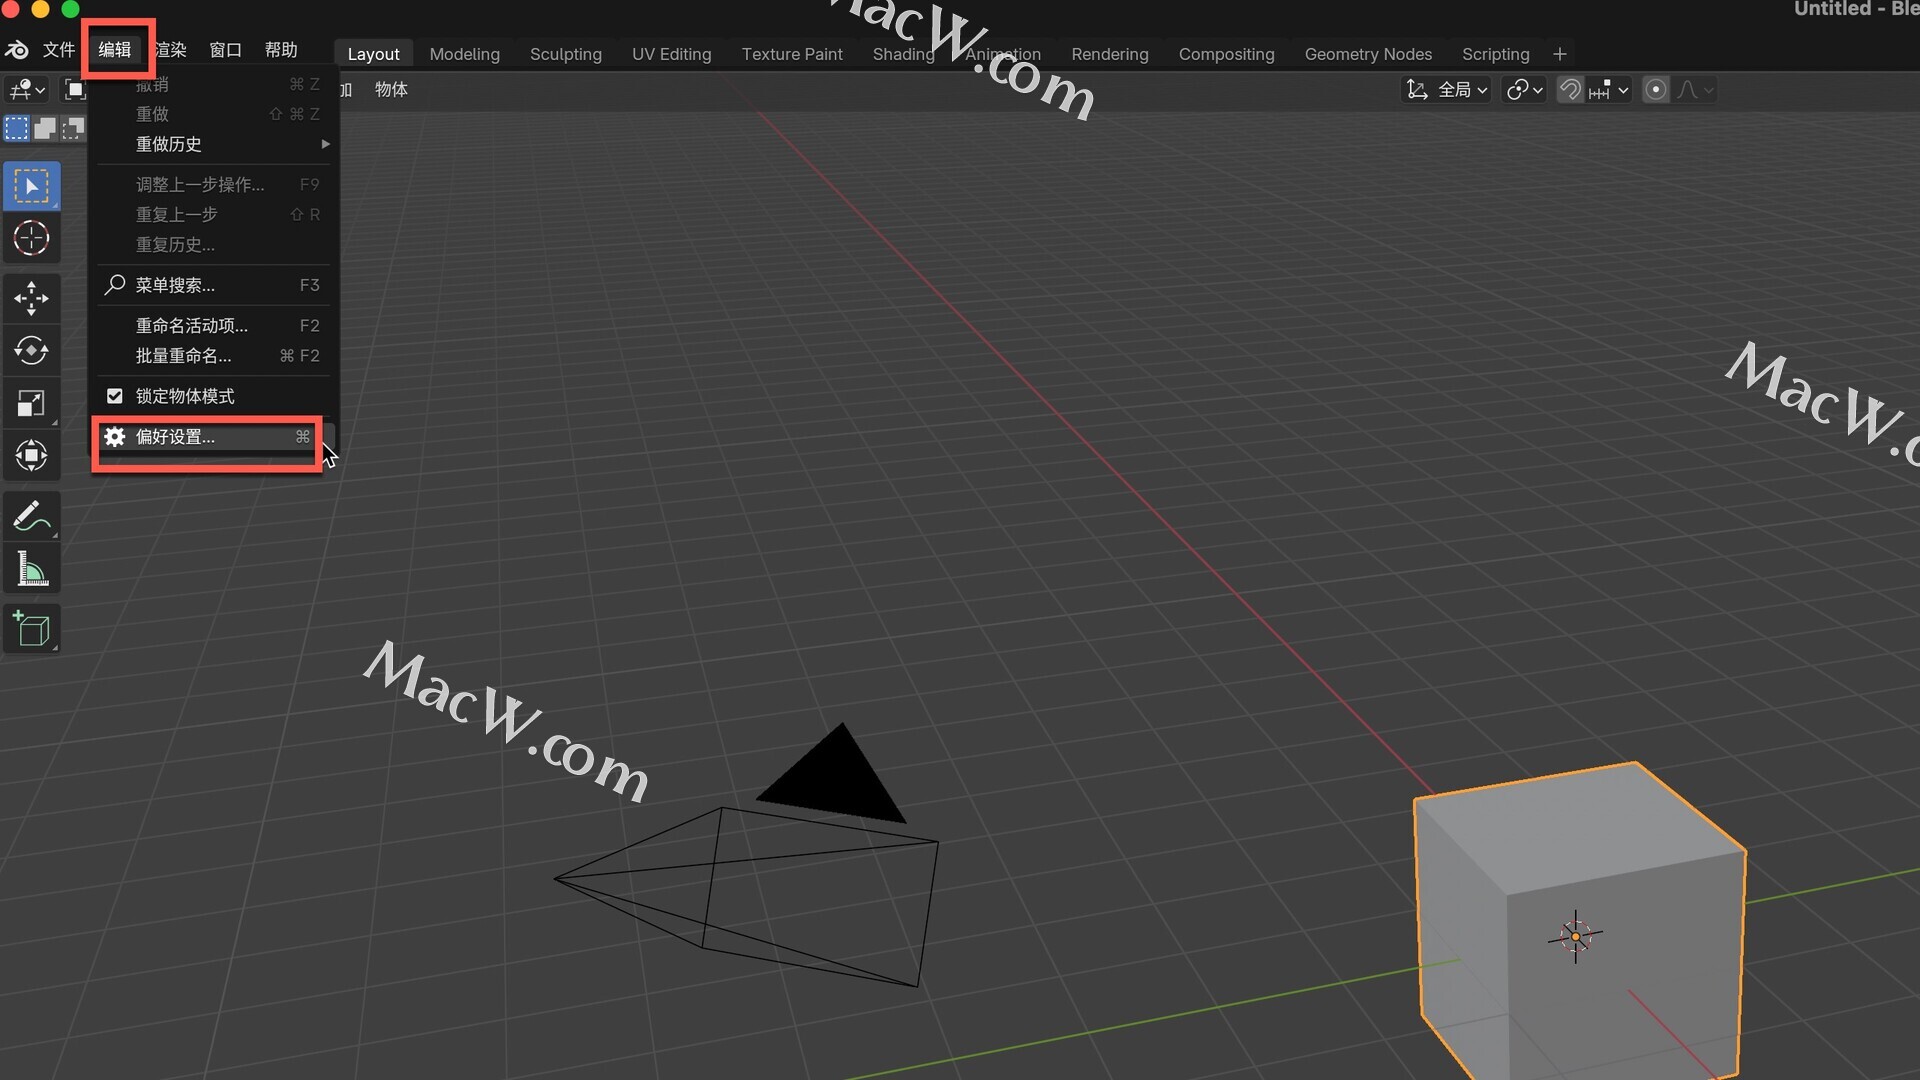This screenshot has height=1080, width=1920.
Task: Open the proportional falloff dropdown
Action: pyautogui.click(x=1696, y=90)
